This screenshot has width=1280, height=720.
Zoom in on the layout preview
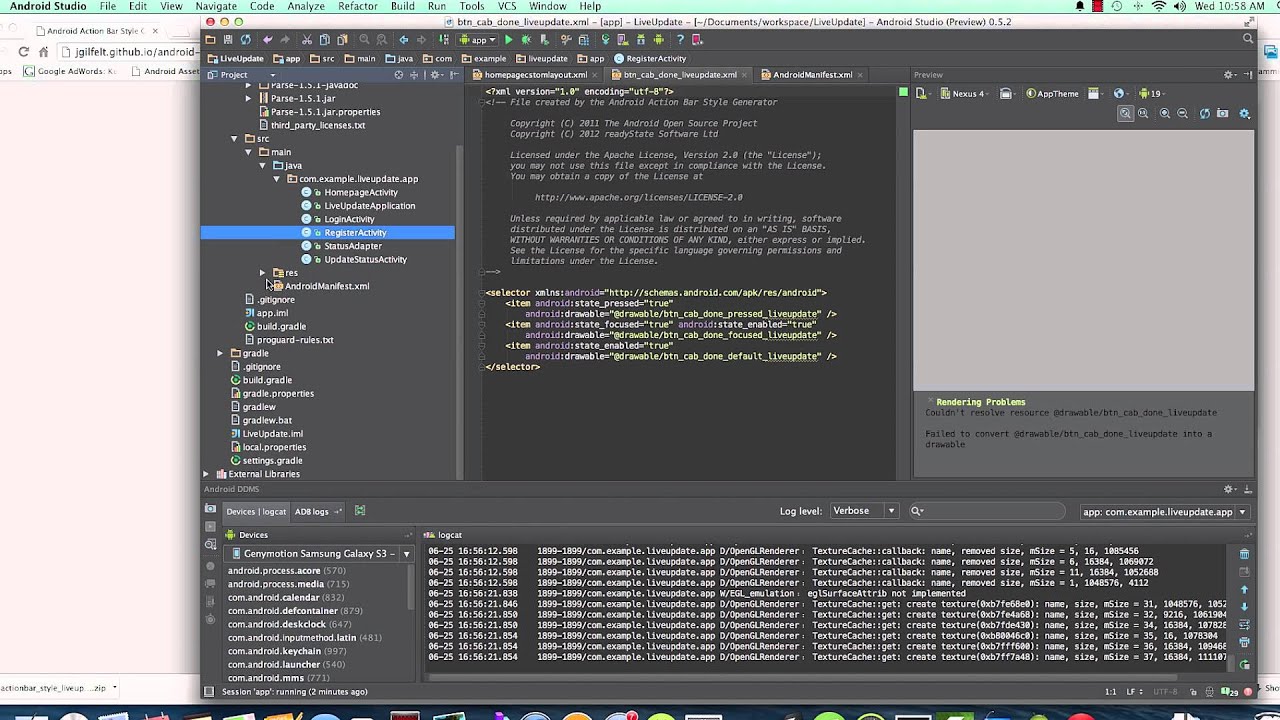click(1165, 113)
